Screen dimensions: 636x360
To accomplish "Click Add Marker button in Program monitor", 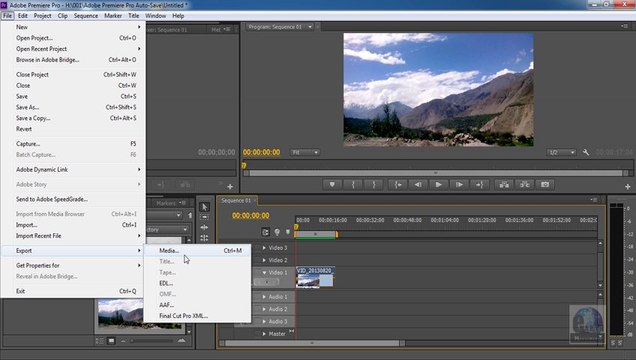I will coord(332,185).
